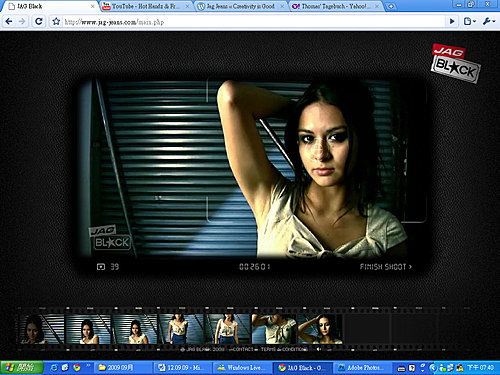
Task: Open third filmstrip thumbnail
Action: click(x=135, y=329)
